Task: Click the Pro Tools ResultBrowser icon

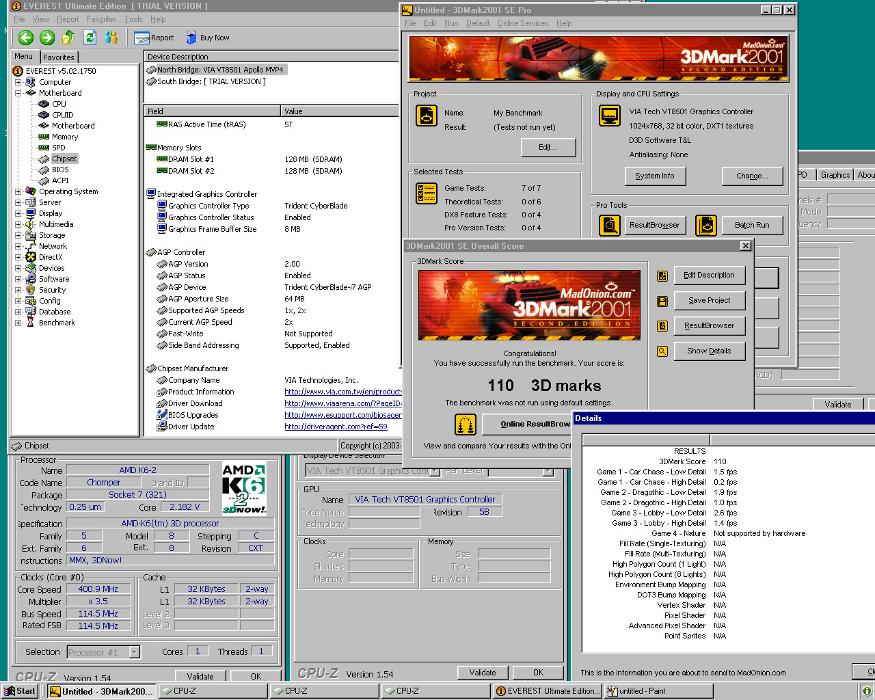Action: (x=609, y=226)
